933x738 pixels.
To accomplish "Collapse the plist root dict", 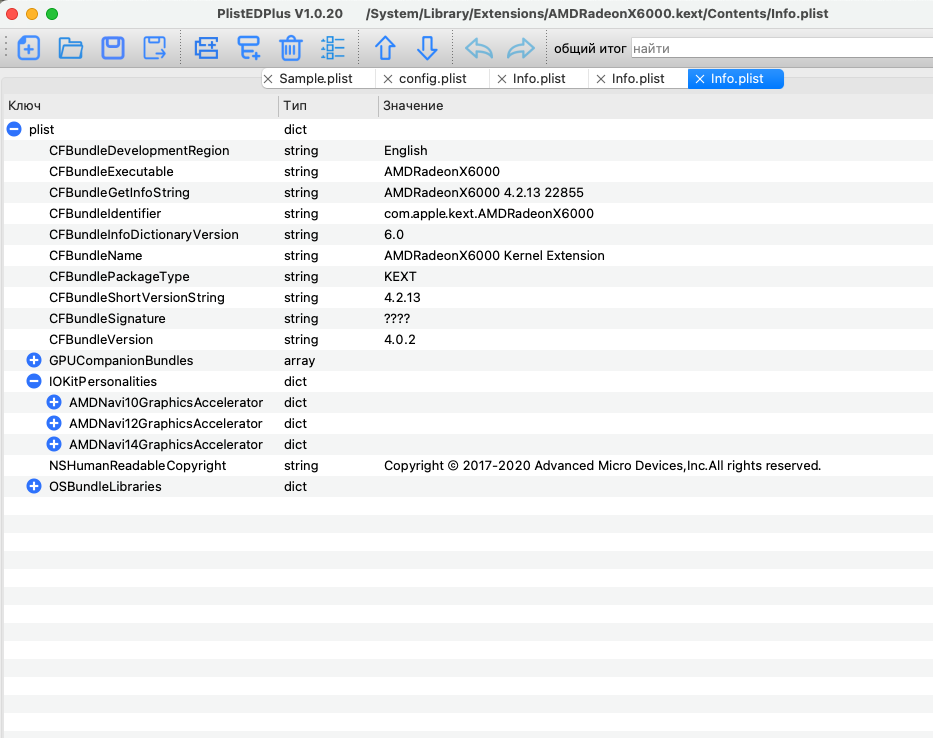I will [14, 129].
